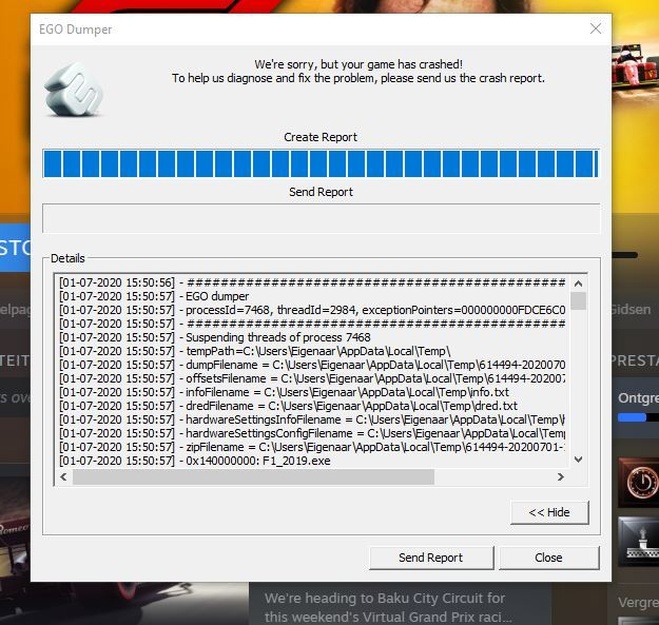Screen dimensions: 659x625
Task: Click the horizontal scroll right arrow
Action: pos(561,477)
